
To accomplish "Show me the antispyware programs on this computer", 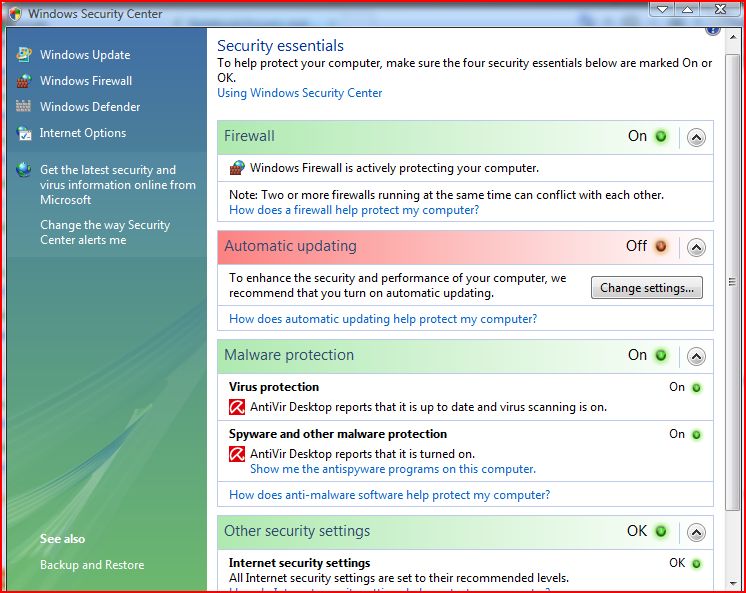I will point(393,469).
